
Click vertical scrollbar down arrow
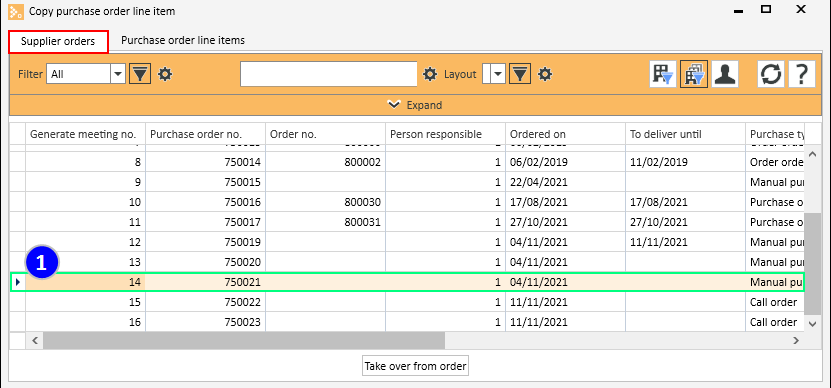click(812, 323)
